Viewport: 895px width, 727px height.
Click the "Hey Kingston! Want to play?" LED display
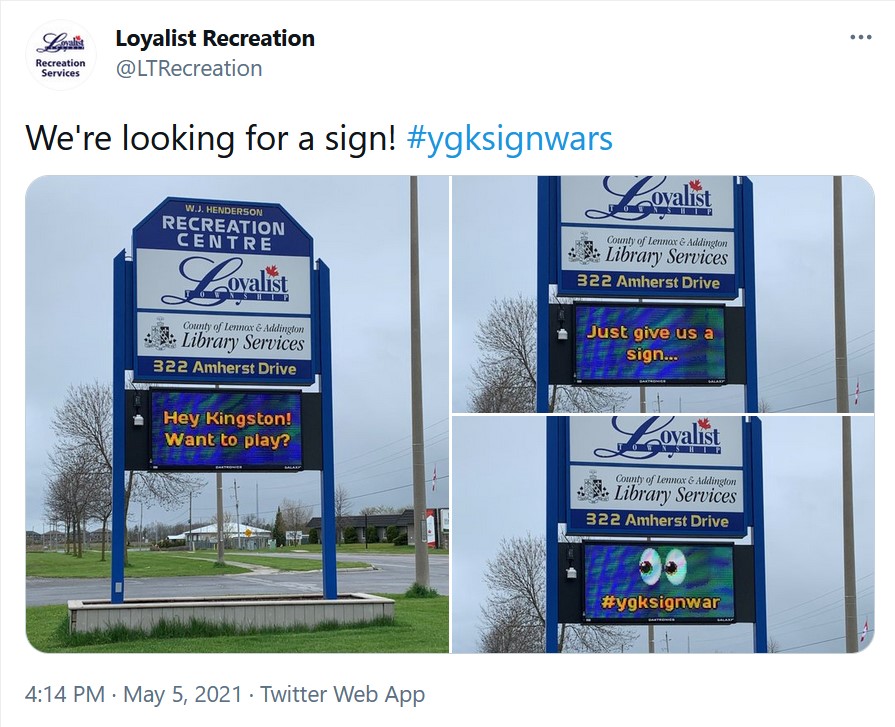227,429
